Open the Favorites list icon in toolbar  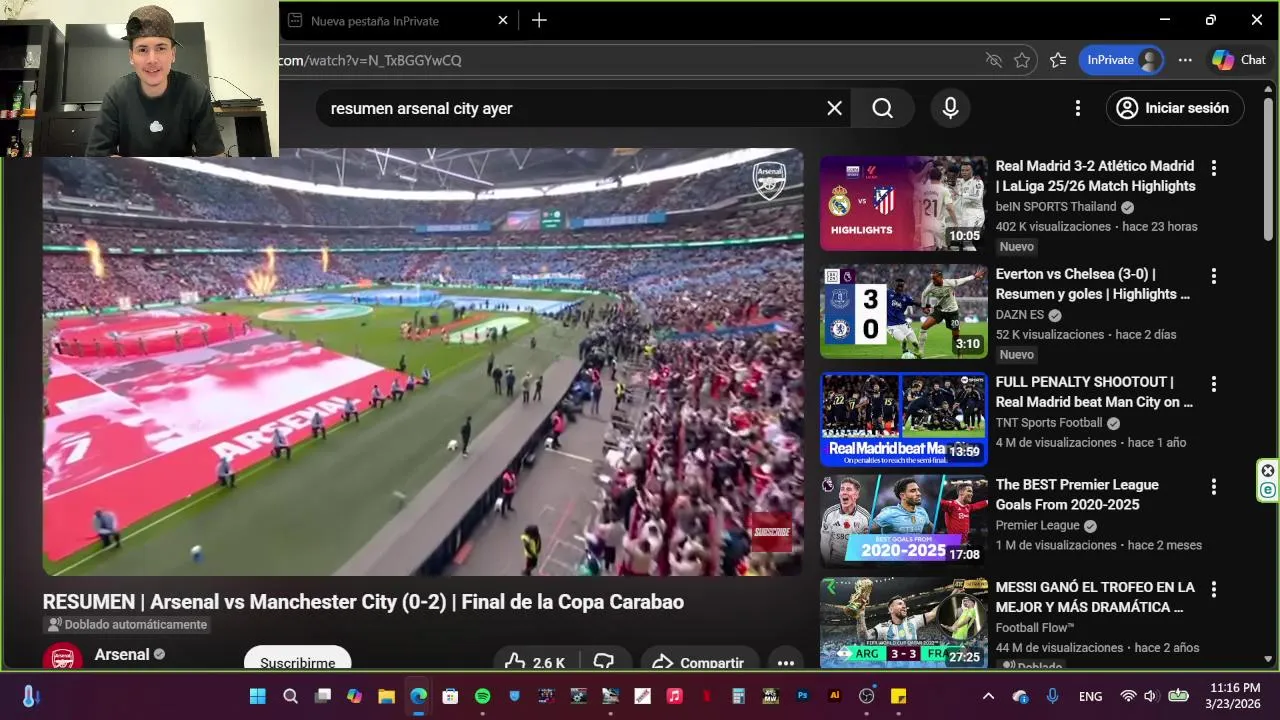pyautogui.click(x=1058, y=60)
